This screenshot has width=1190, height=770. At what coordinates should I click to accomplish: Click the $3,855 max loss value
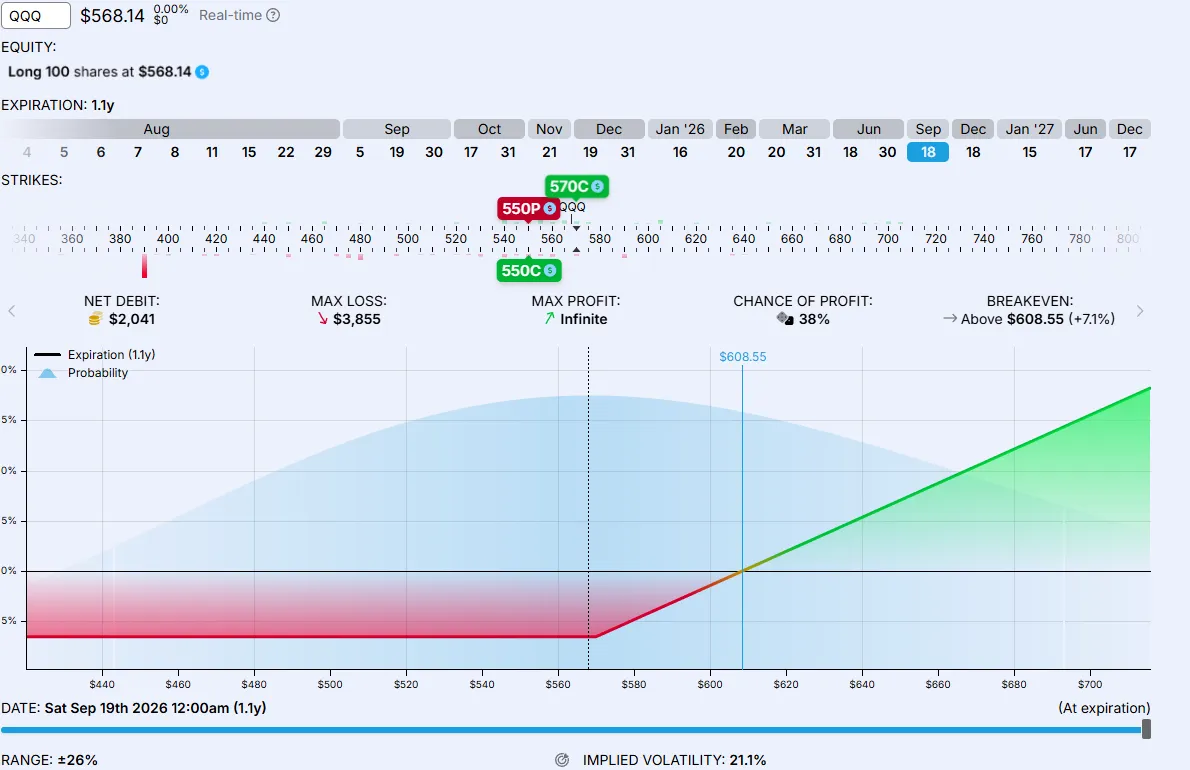[x=357, y=319]
